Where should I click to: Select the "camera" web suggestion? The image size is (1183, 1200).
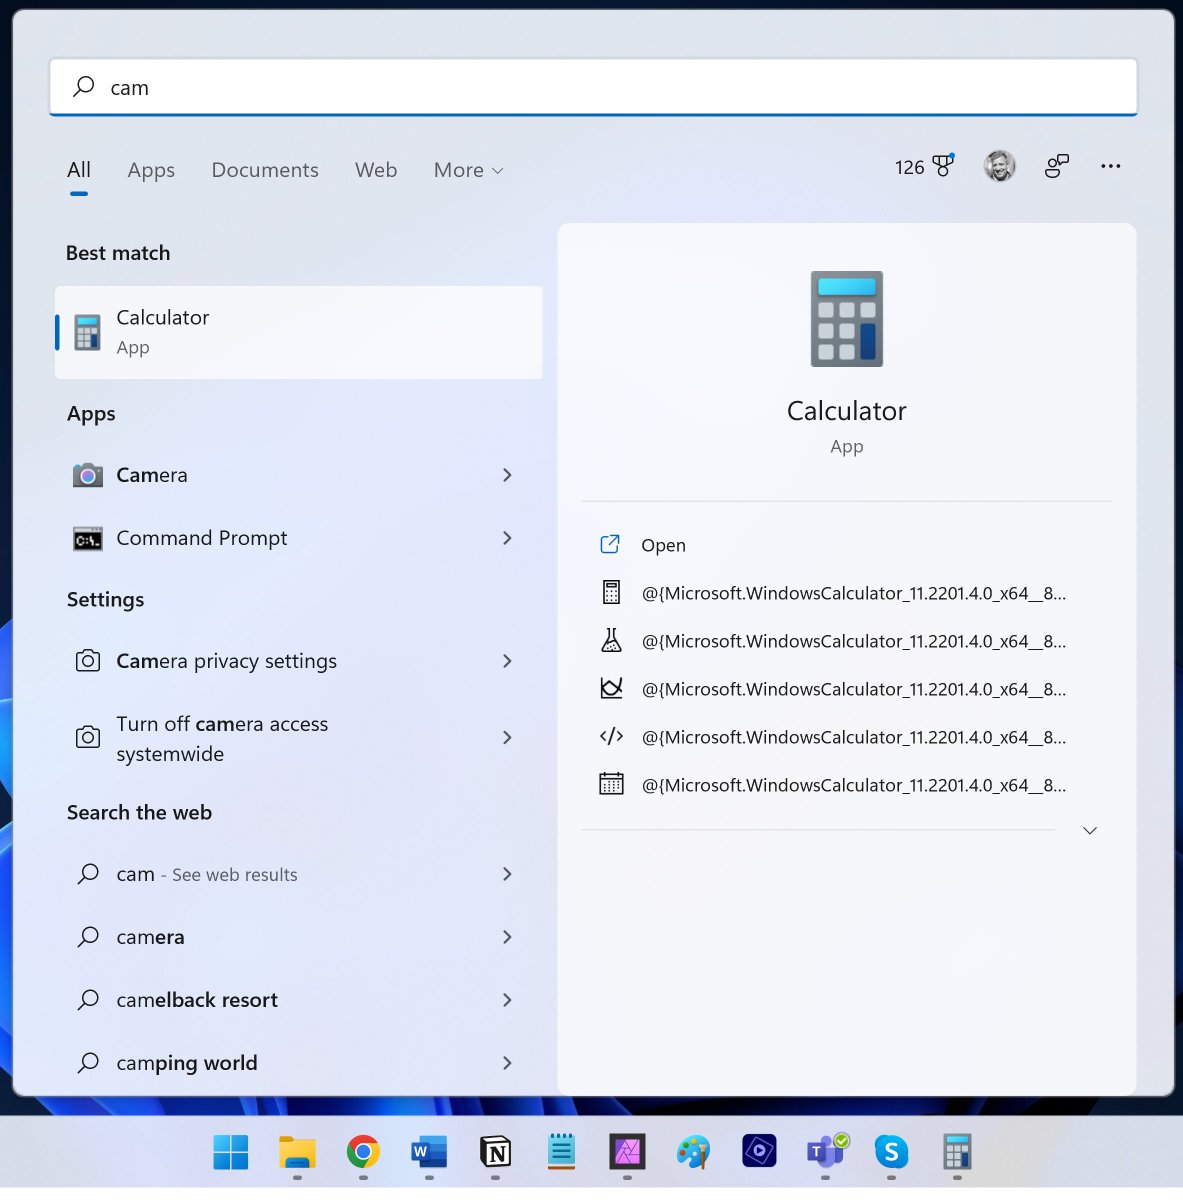click(x=299, y=937)
